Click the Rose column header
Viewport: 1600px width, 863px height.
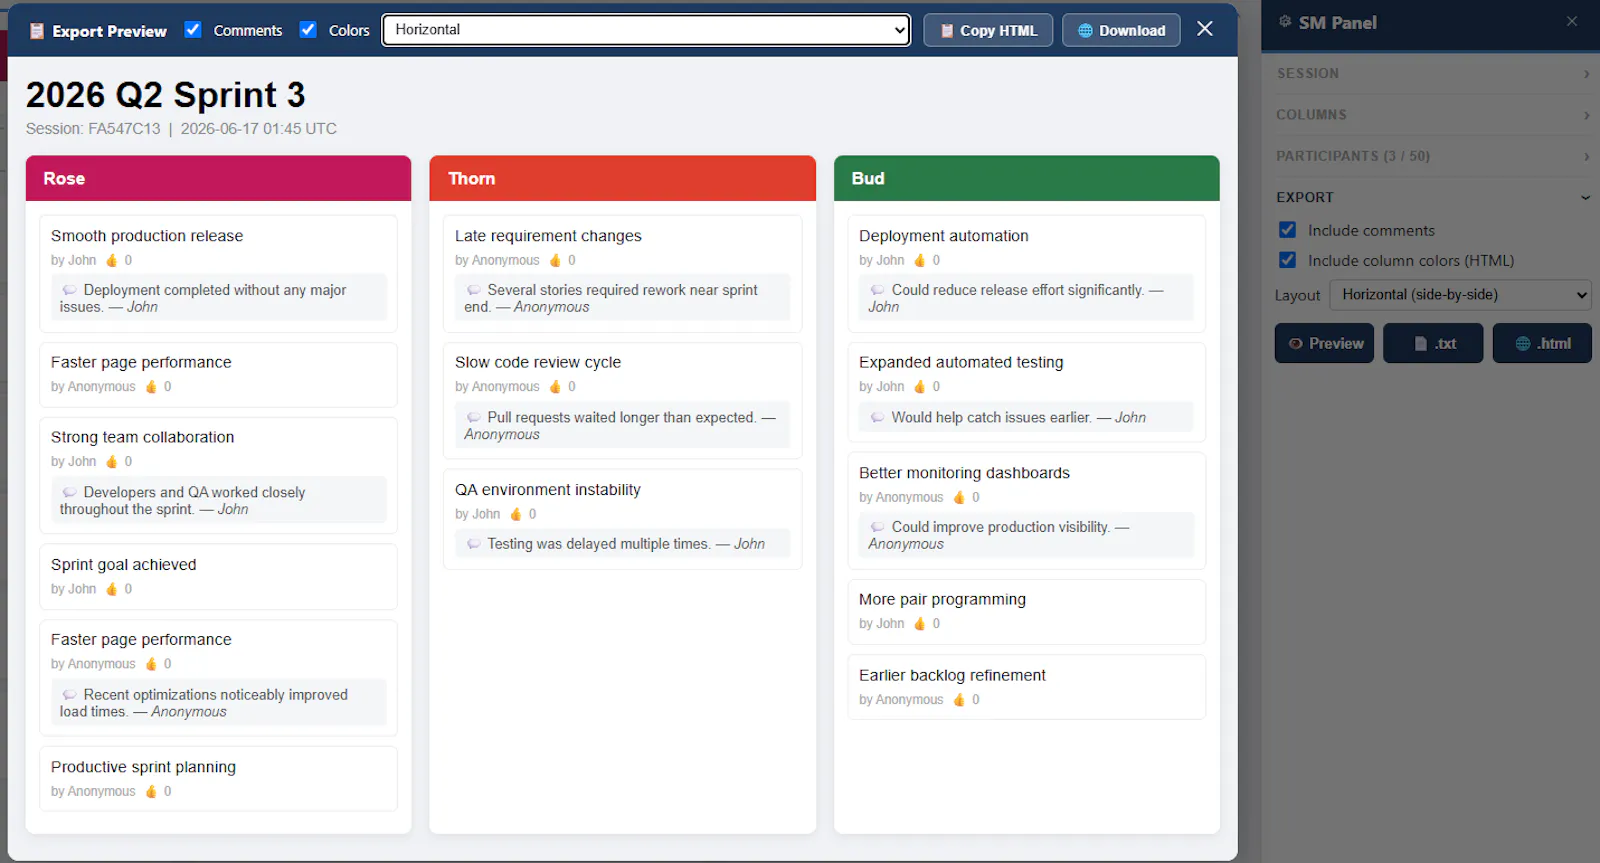[218, 178]
